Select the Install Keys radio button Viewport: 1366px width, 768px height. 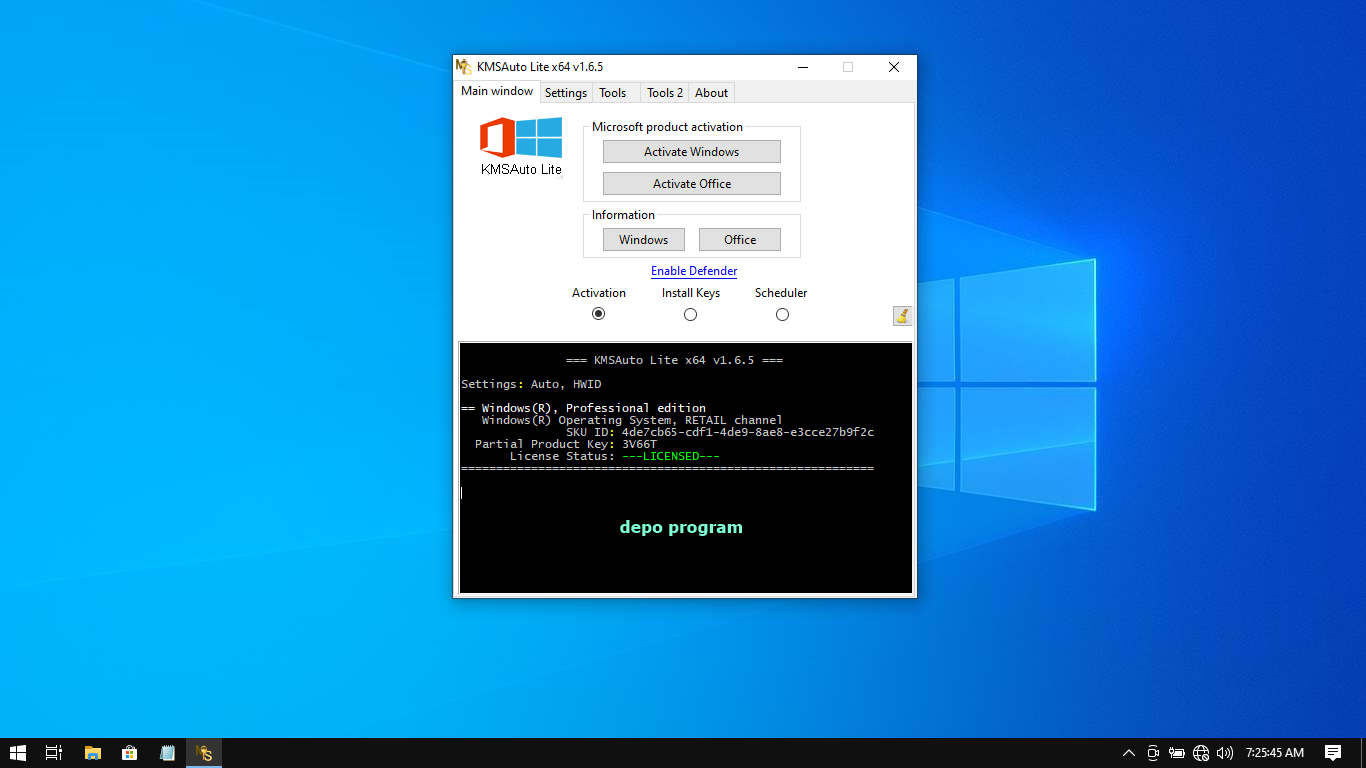690,314
